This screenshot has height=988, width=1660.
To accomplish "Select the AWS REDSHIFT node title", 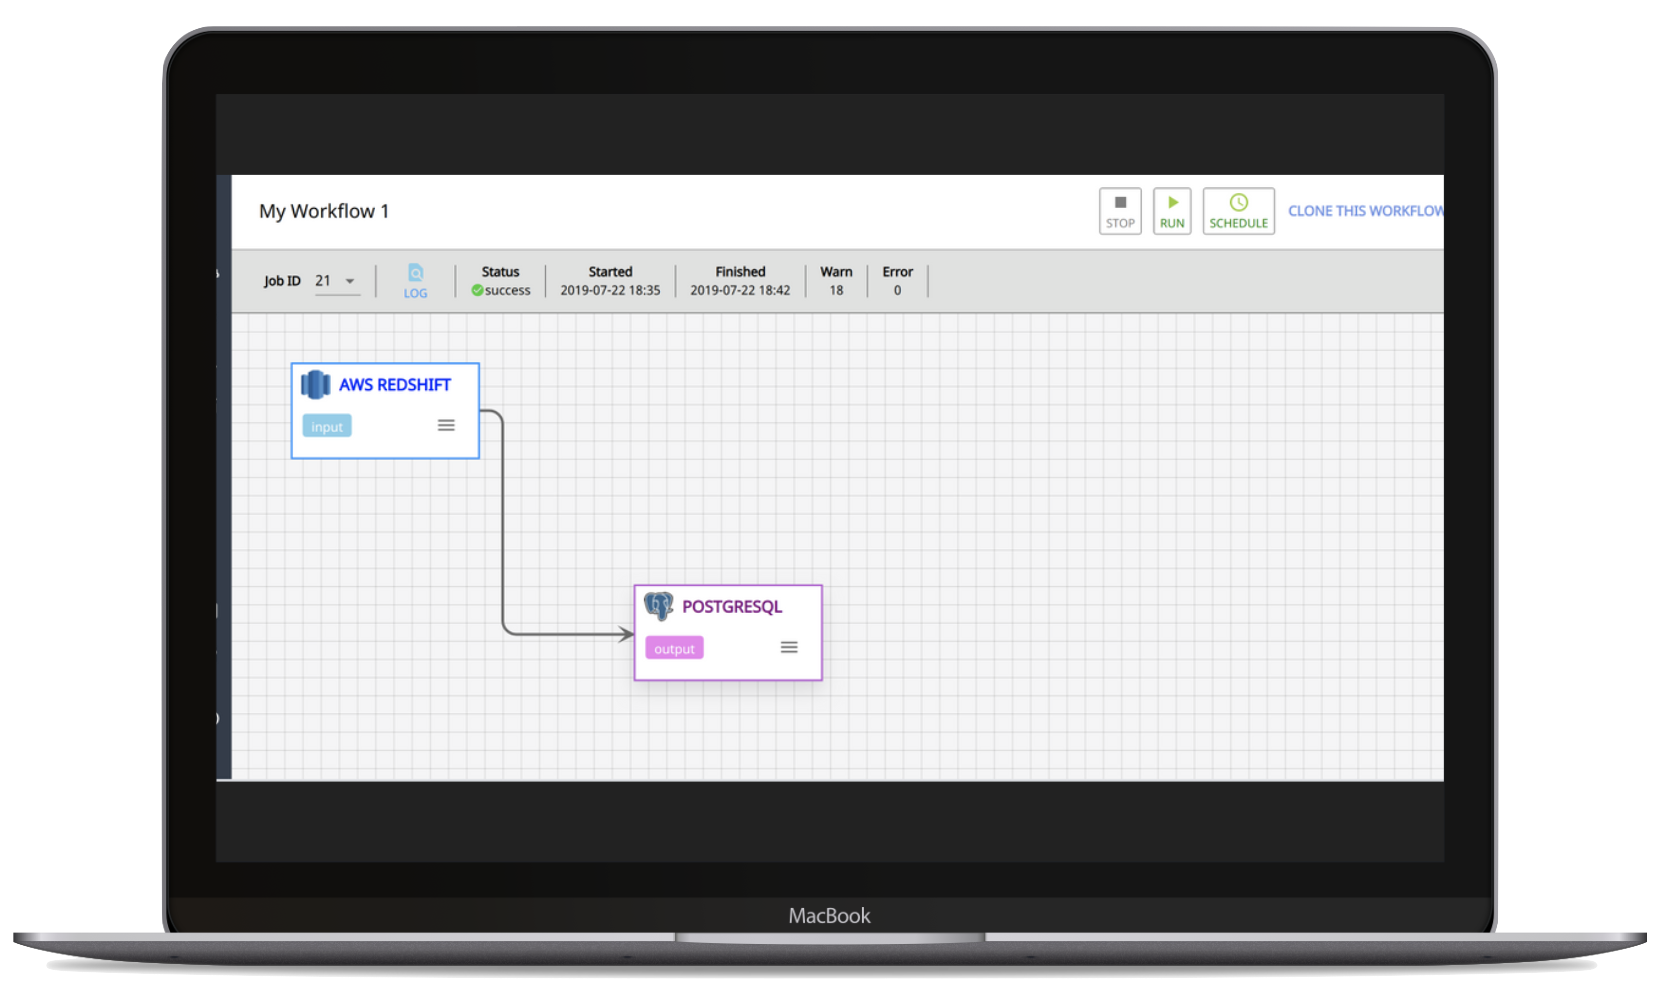I will pos(394,385).
